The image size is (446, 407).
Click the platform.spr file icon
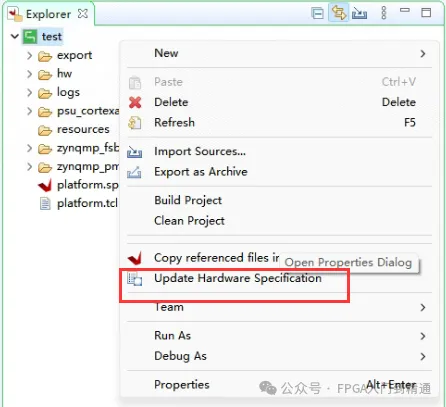pyautogui.click(x=45, y=185)
